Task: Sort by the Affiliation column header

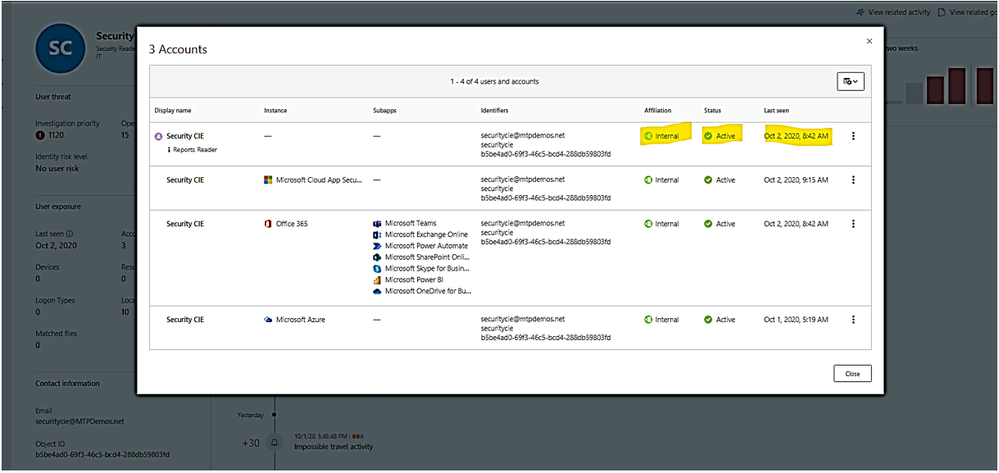Action: (658, 110)
